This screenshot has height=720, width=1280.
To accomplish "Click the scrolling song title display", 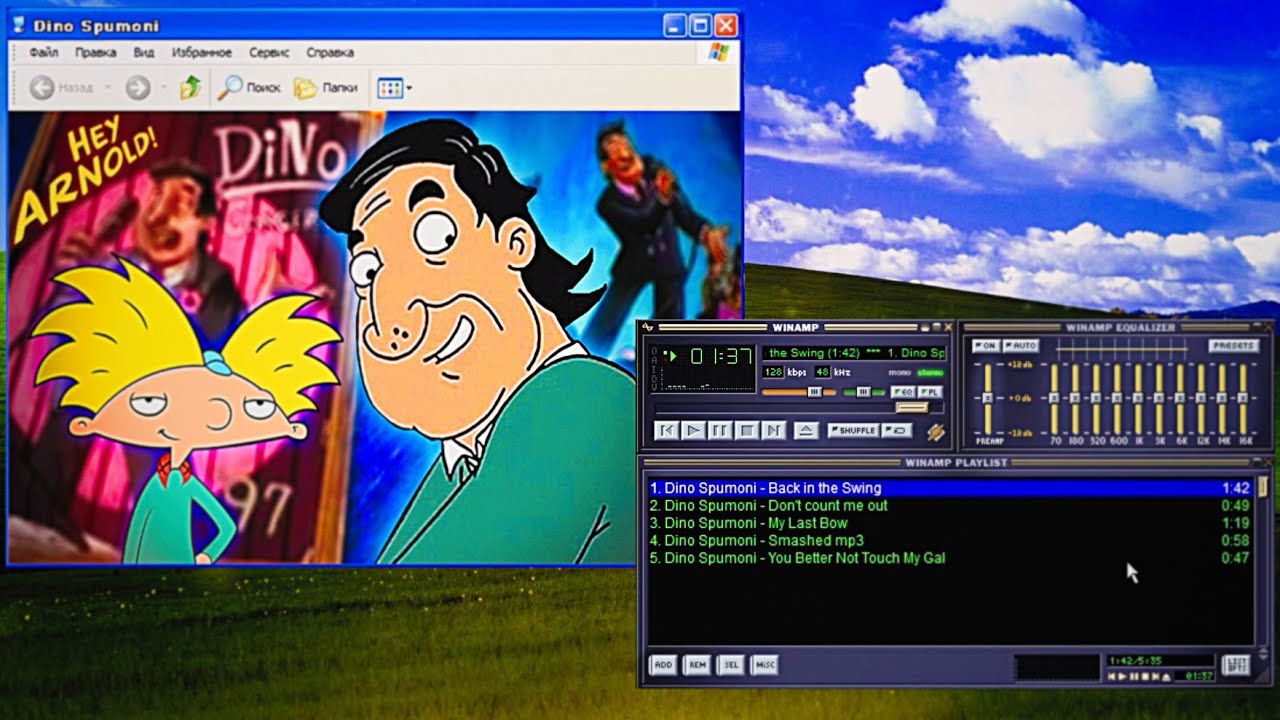I will pos(854,353).
